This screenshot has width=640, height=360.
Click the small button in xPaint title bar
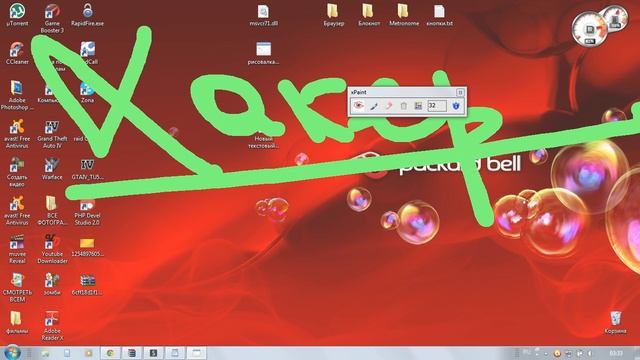(460, 92)
